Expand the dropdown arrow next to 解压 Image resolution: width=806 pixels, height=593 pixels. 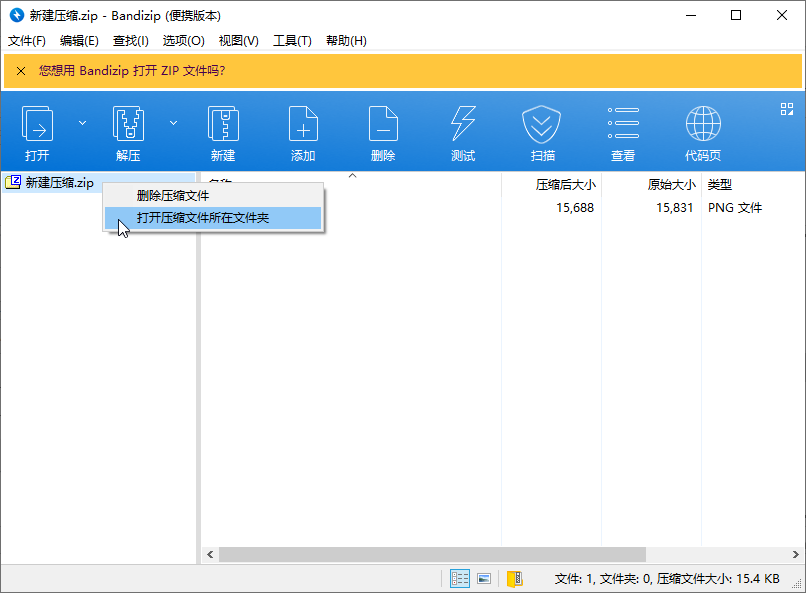coord(173,123)
